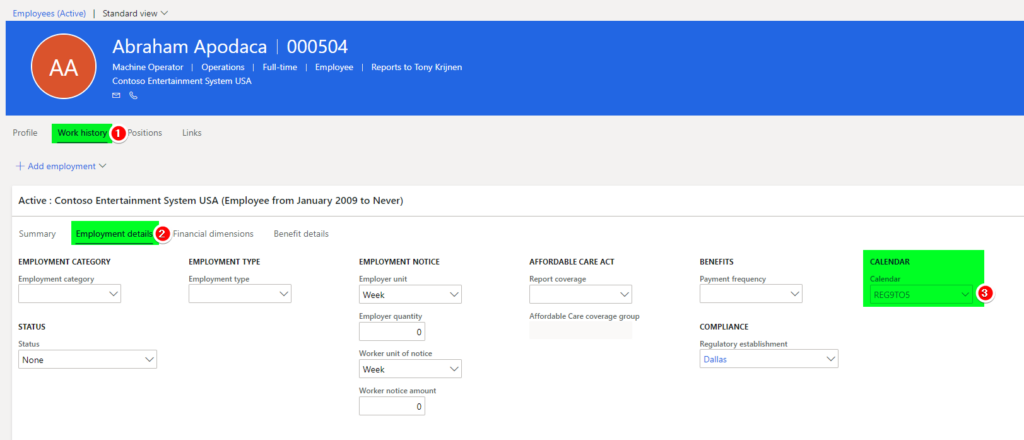1024x440 pixels.
Task: Click Contoso Entertainment System USA in header
Action: tap(182, 81)
